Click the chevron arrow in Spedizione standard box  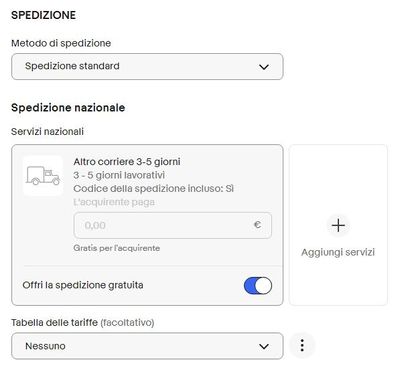click(264, 67)
